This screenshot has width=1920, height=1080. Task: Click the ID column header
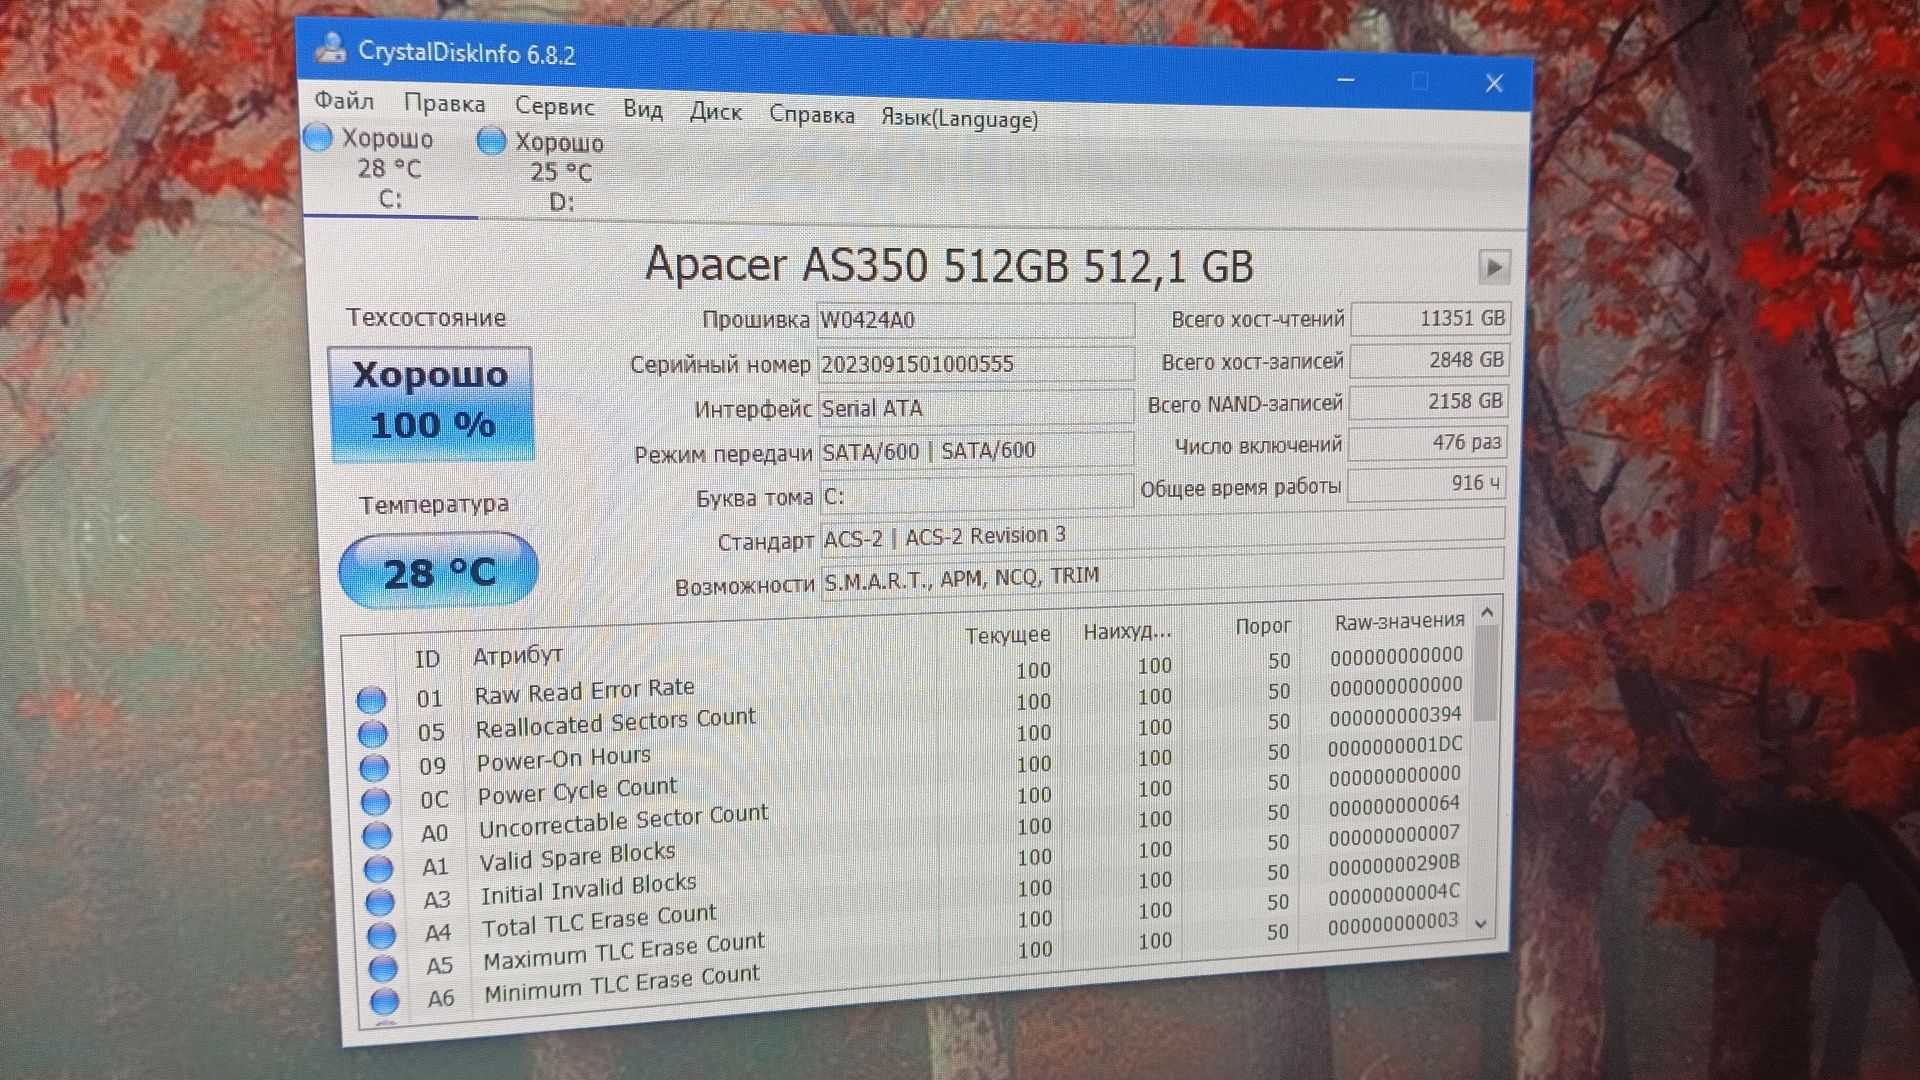[427, 659]
